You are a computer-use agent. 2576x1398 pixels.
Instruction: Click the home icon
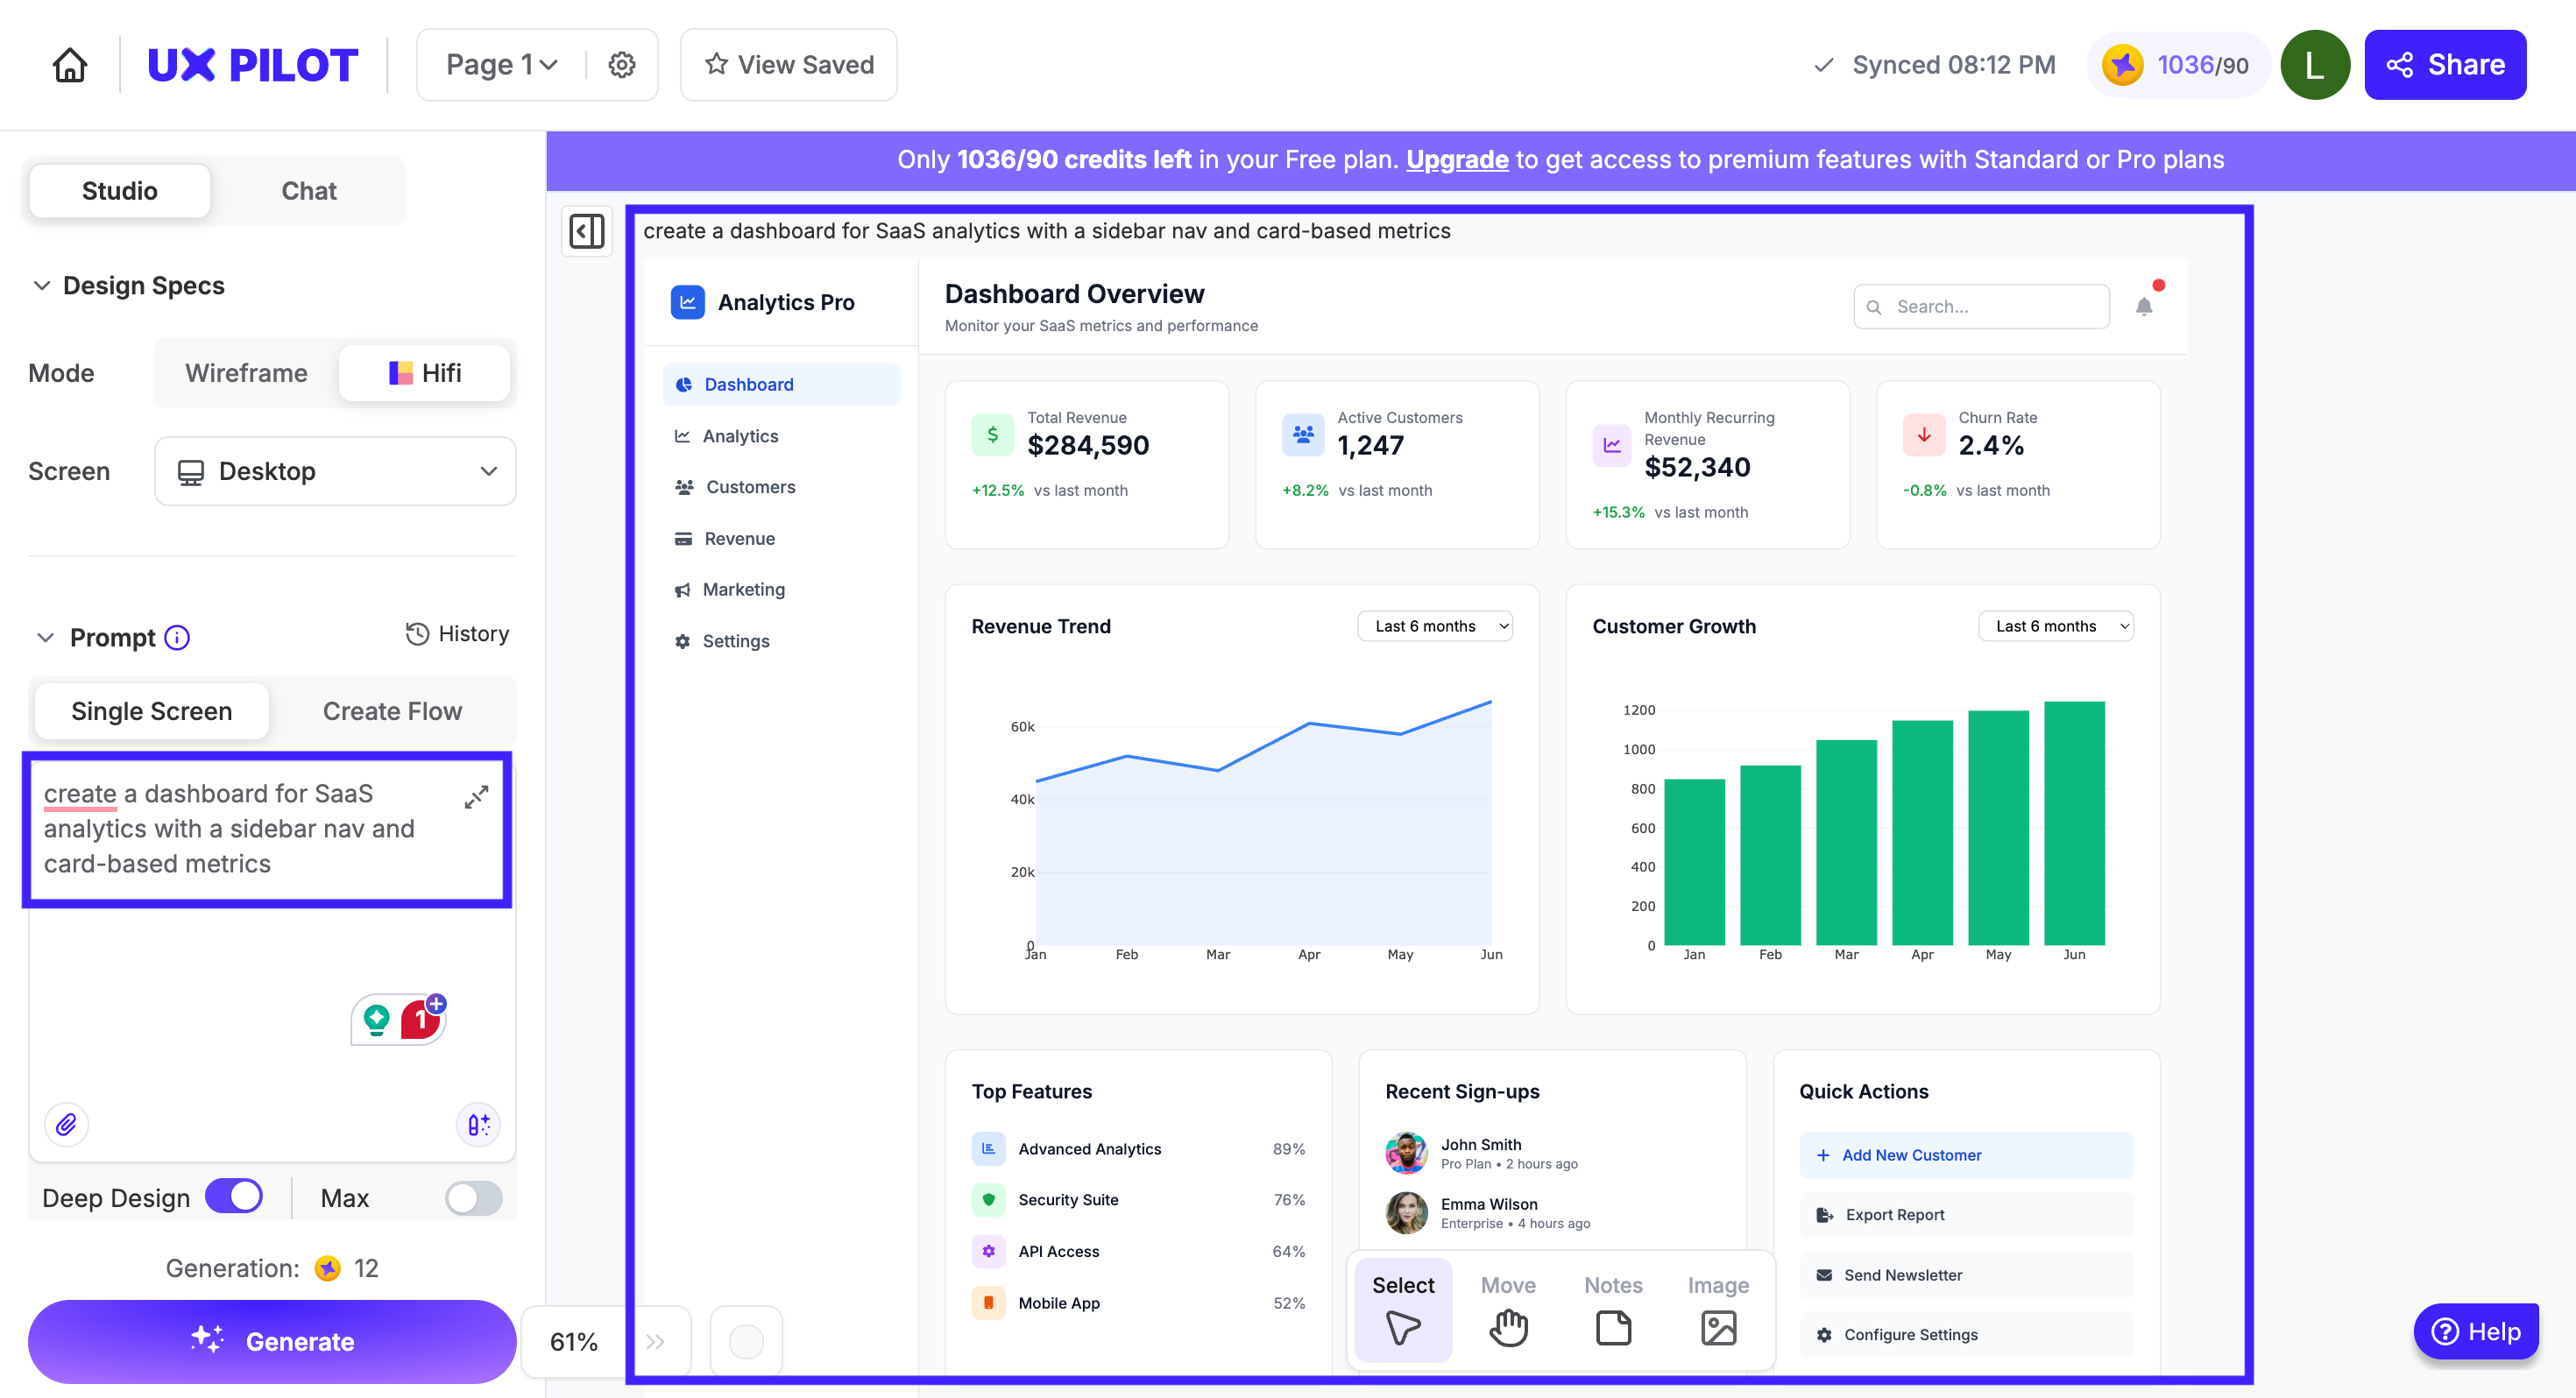point(70,65)
